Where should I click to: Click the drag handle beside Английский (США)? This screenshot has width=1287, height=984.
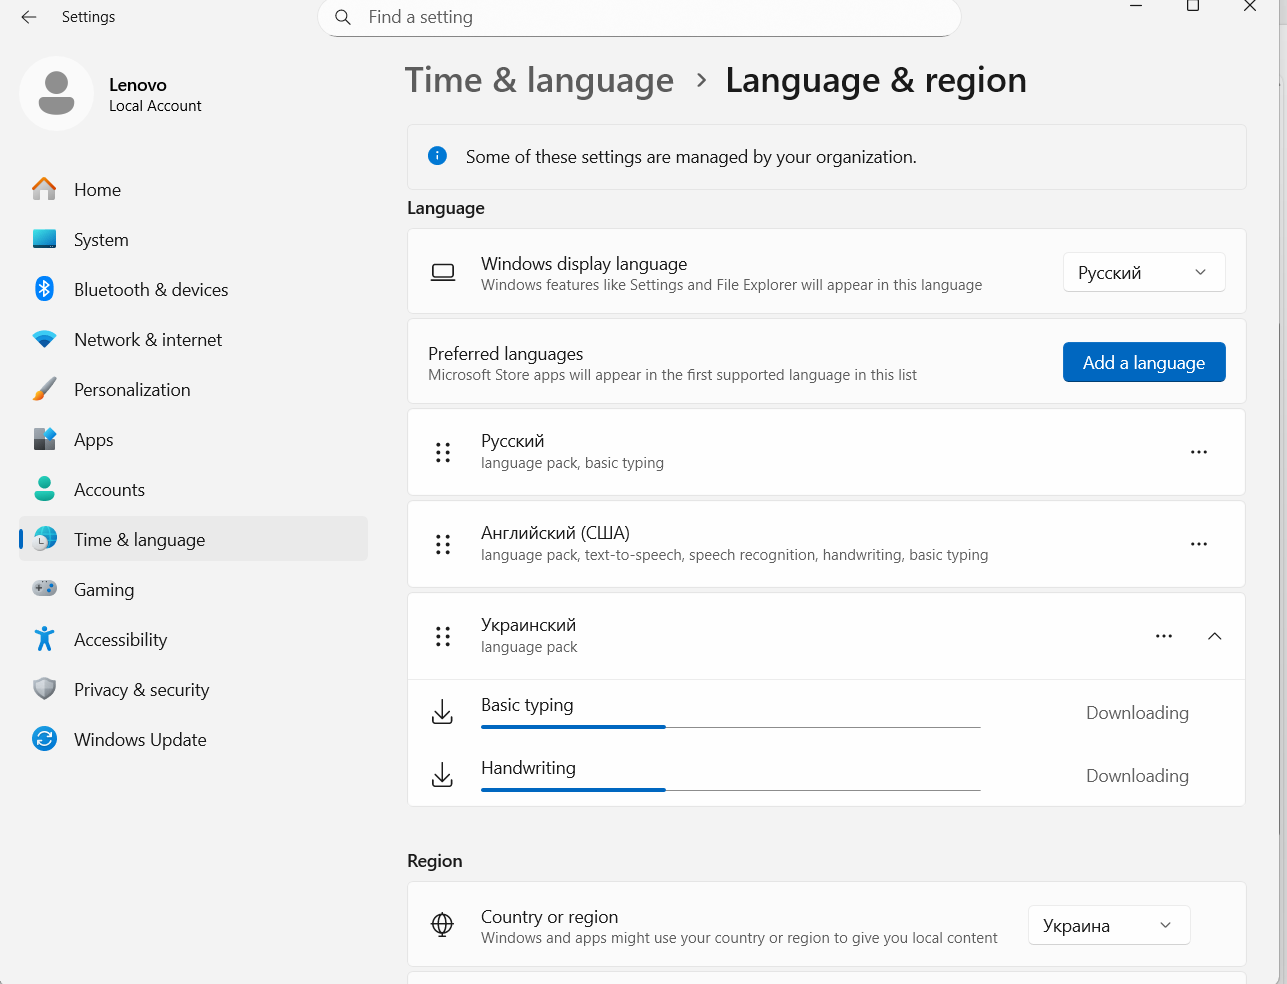(x=443, y=544)
